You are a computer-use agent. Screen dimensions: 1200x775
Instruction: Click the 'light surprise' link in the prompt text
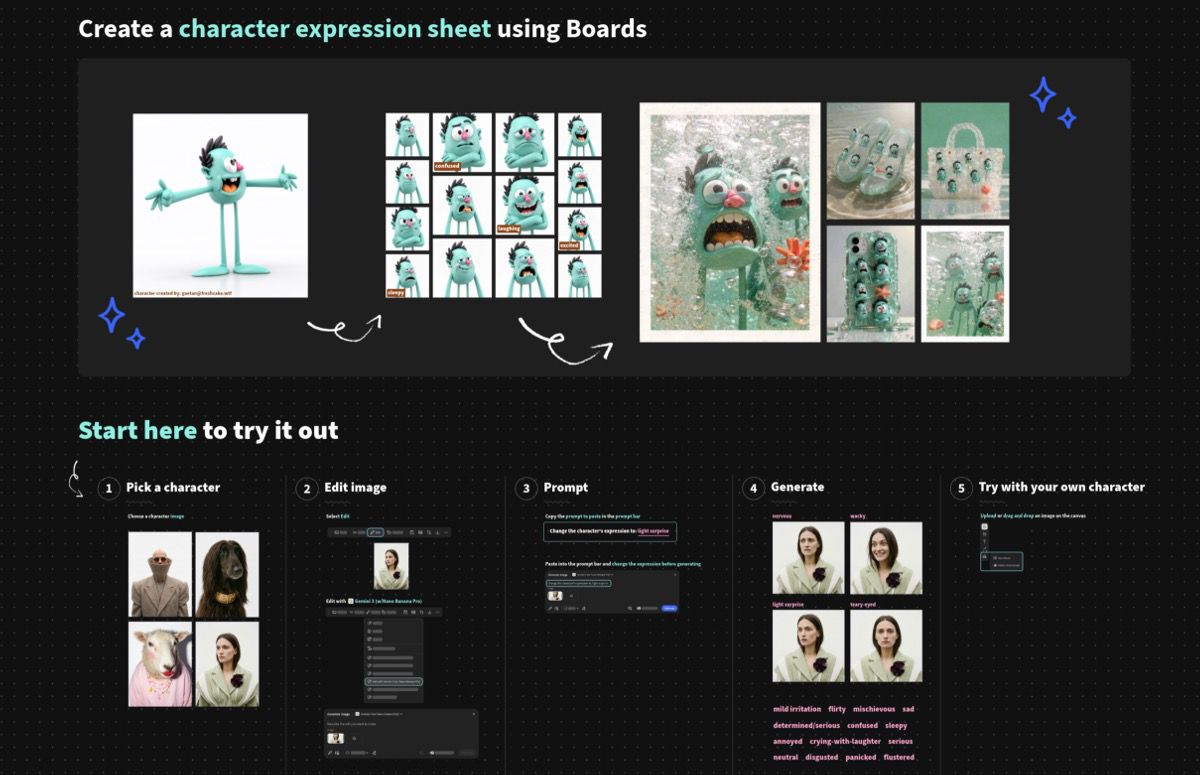pyautogui.click(x=652, y=531)
